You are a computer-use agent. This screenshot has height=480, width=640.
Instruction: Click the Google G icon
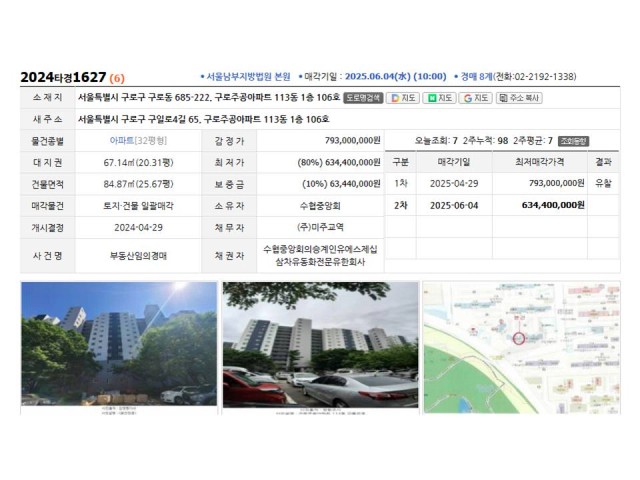[468, 98]
